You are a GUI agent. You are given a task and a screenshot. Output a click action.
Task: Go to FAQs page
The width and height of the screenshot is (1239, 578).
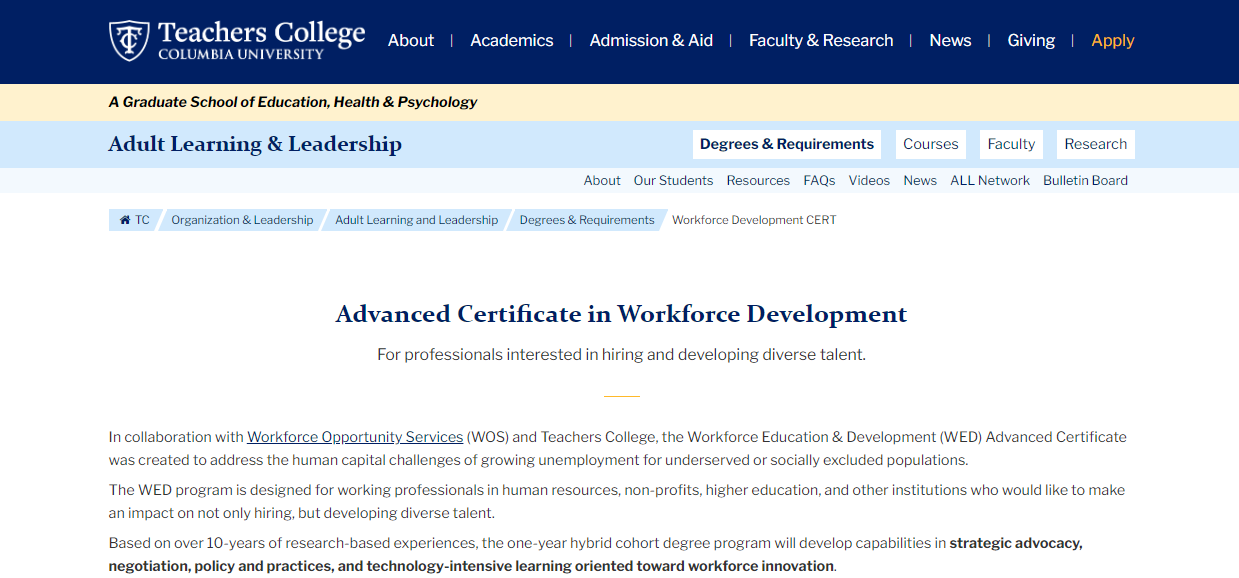tap(819, 180)
